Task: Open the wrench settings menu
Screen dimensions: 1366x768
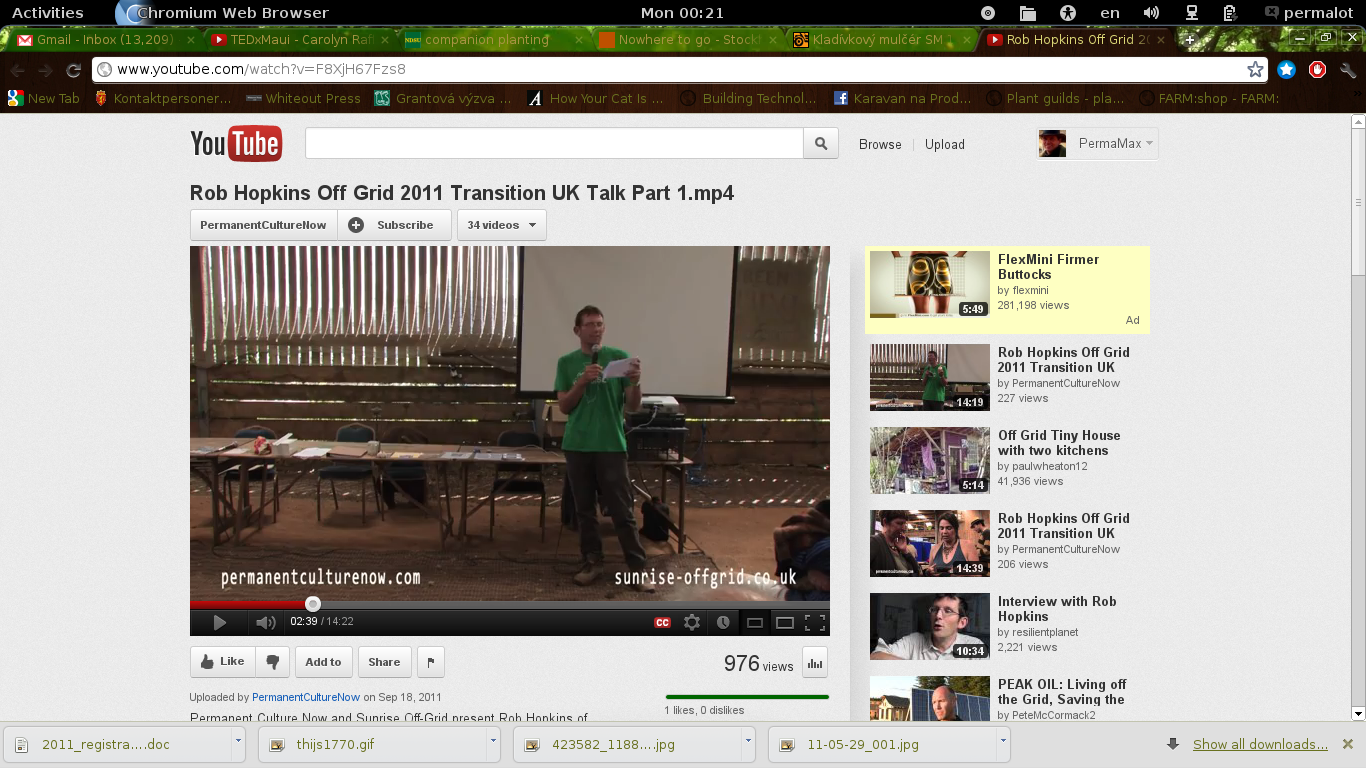Action: 1348,70
